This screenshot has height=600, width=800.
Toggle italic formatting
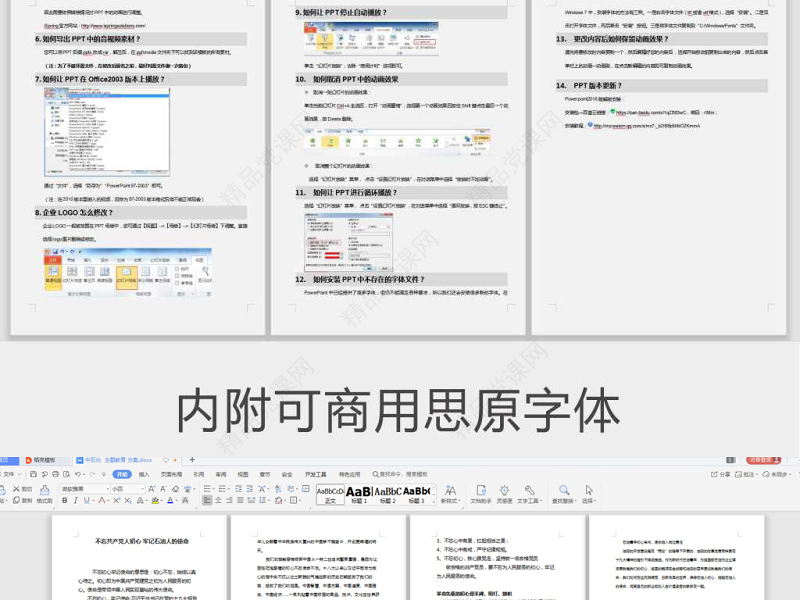point(75,501)
